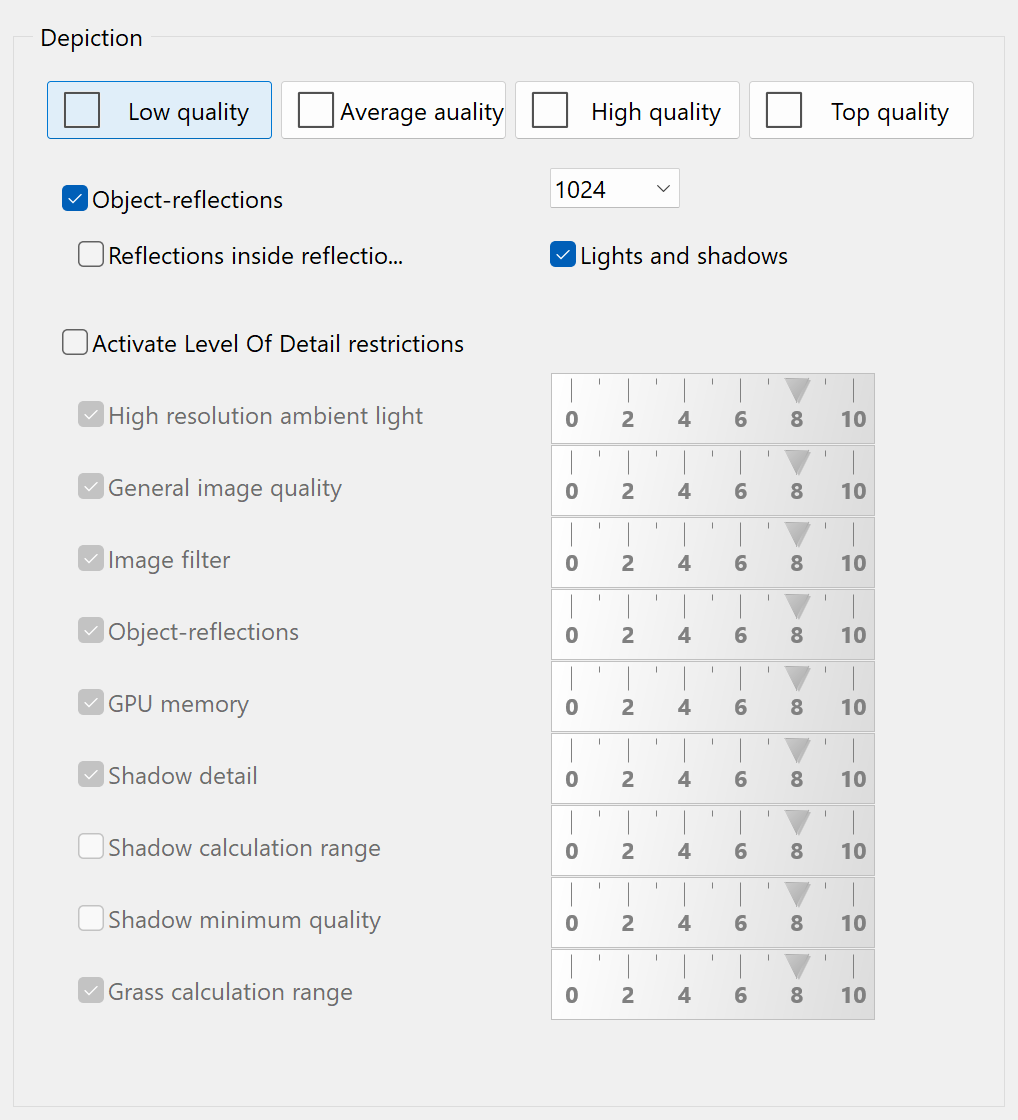Click the Image filter slider

click(713, 553)
